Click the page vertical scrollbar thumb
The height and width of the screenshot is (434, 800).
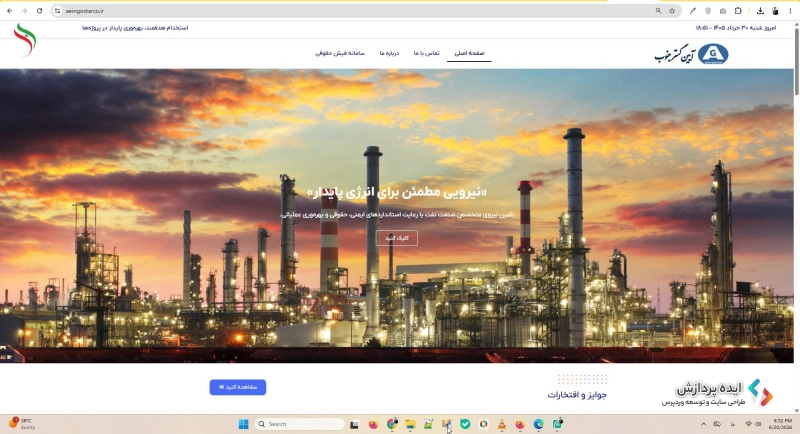coord(796,60)
